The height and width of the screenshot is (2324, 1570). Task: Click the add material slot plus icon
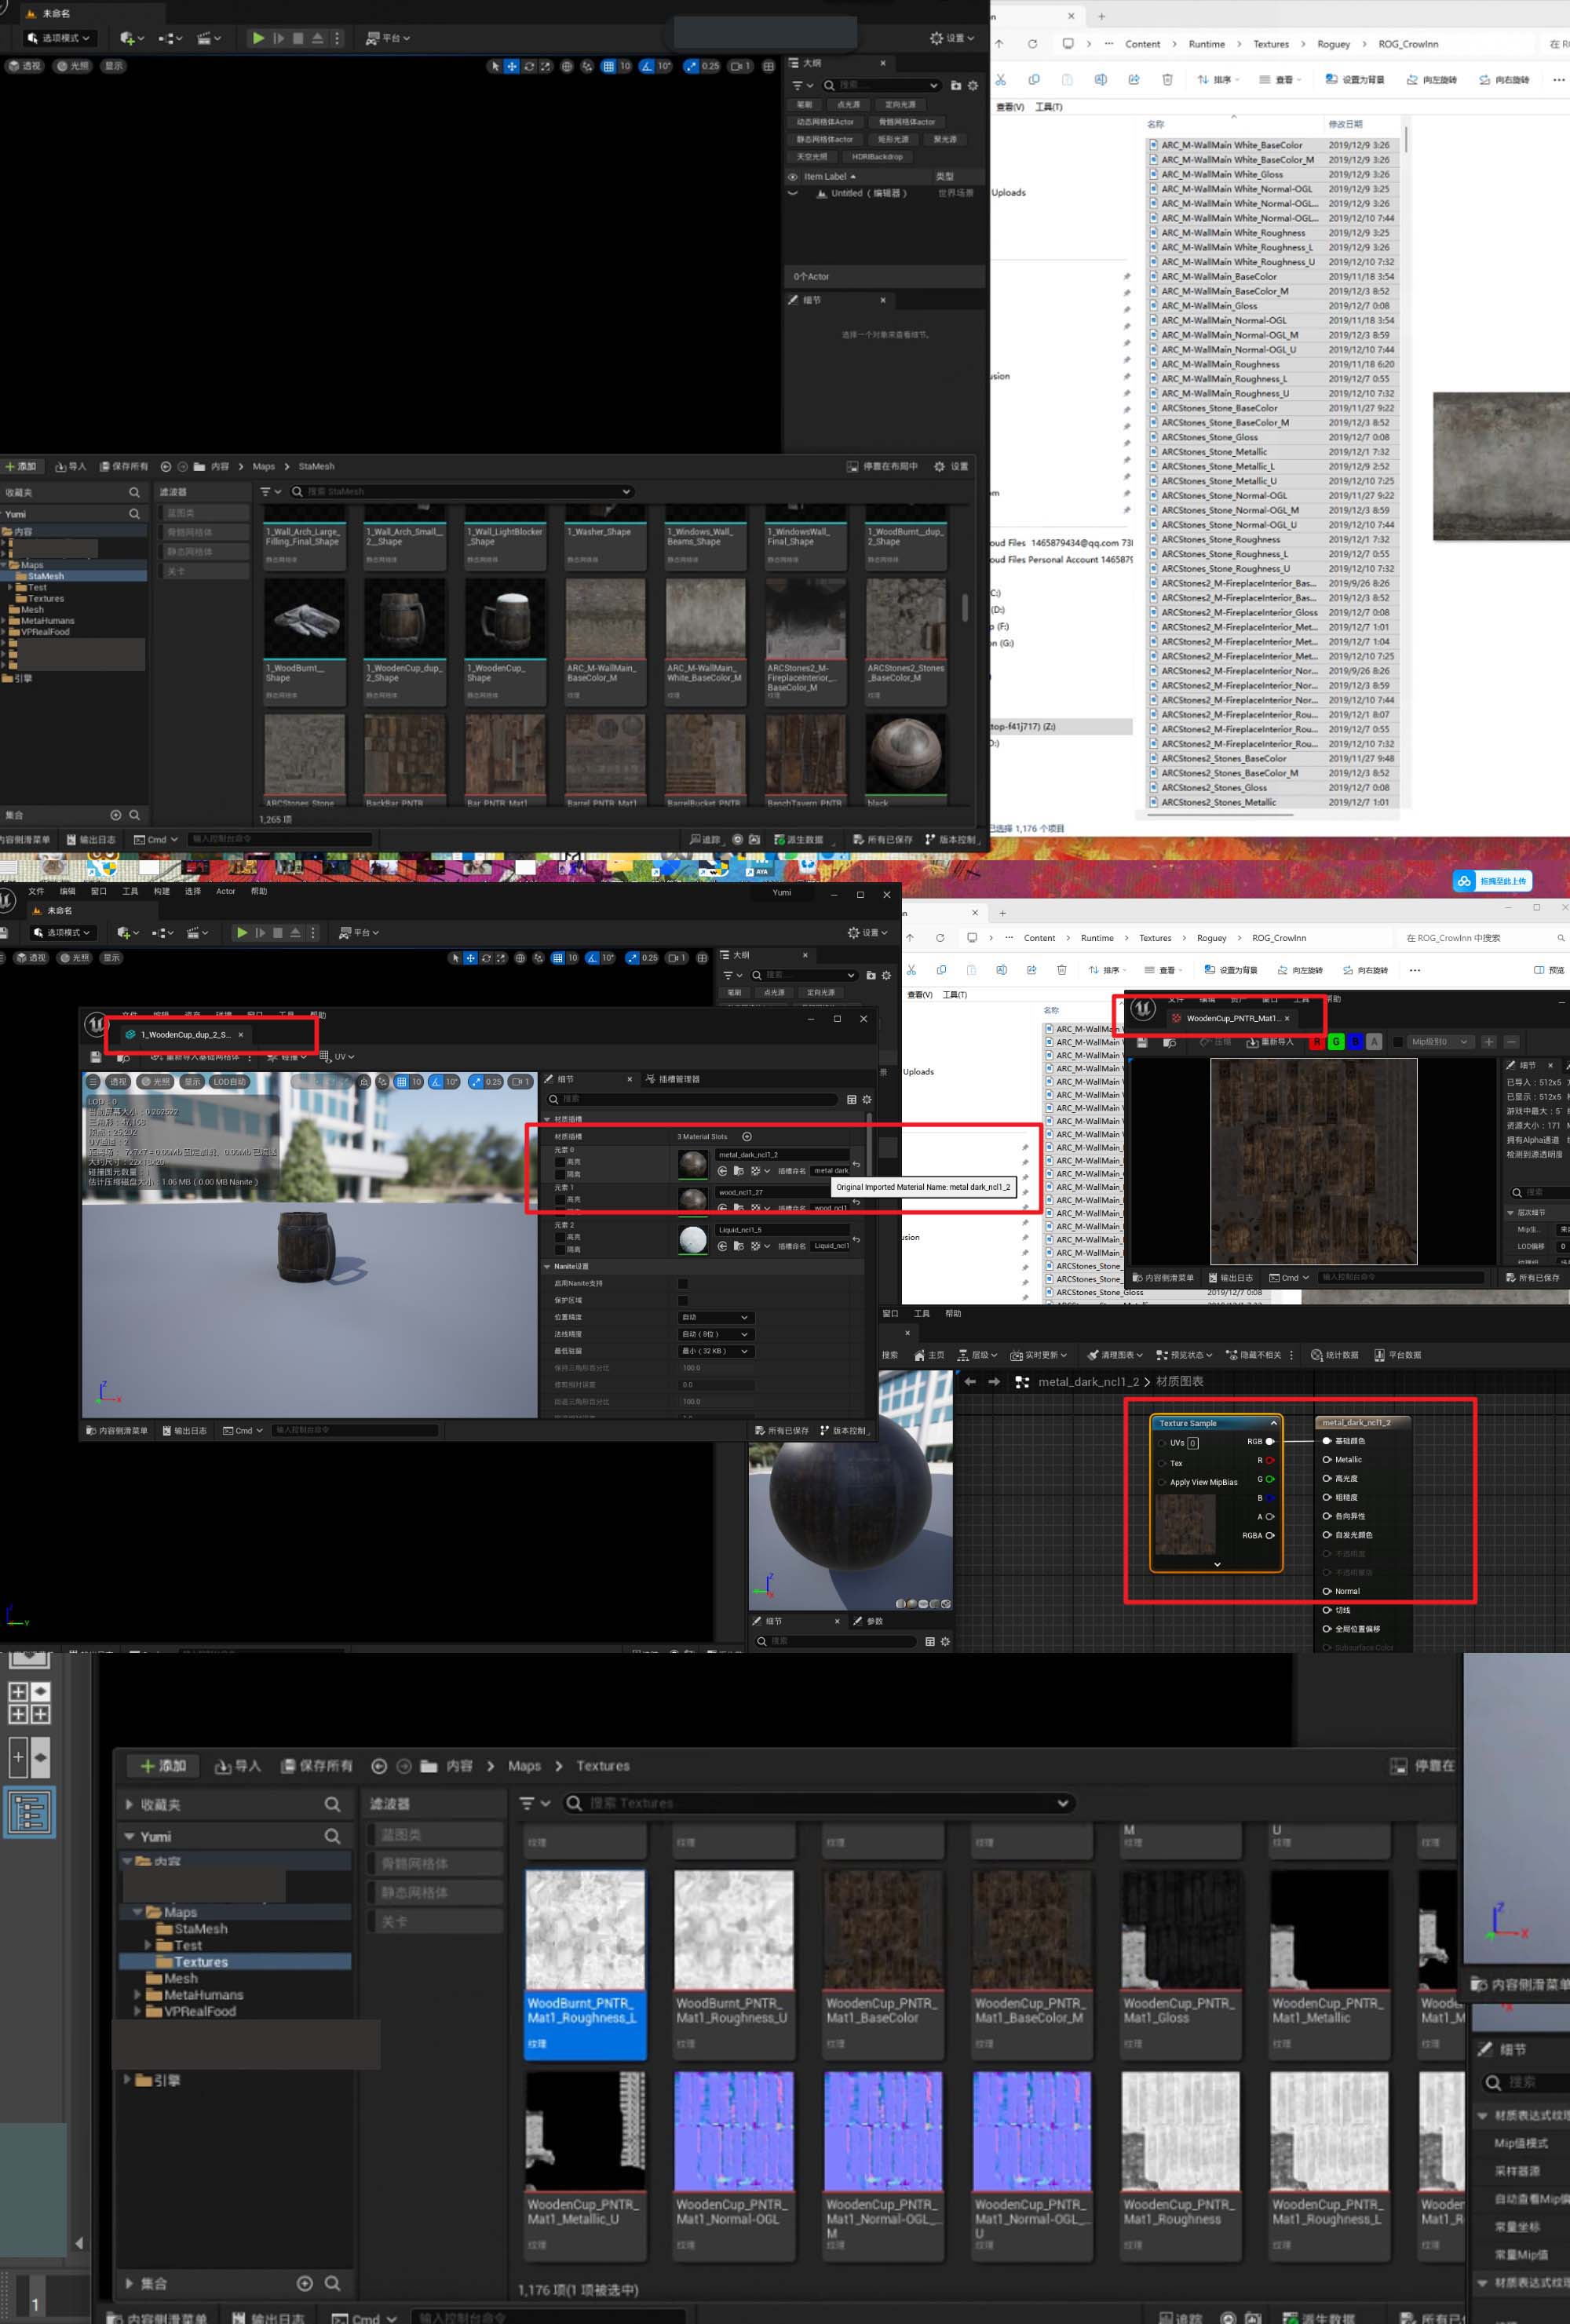tap(747, 1136)
